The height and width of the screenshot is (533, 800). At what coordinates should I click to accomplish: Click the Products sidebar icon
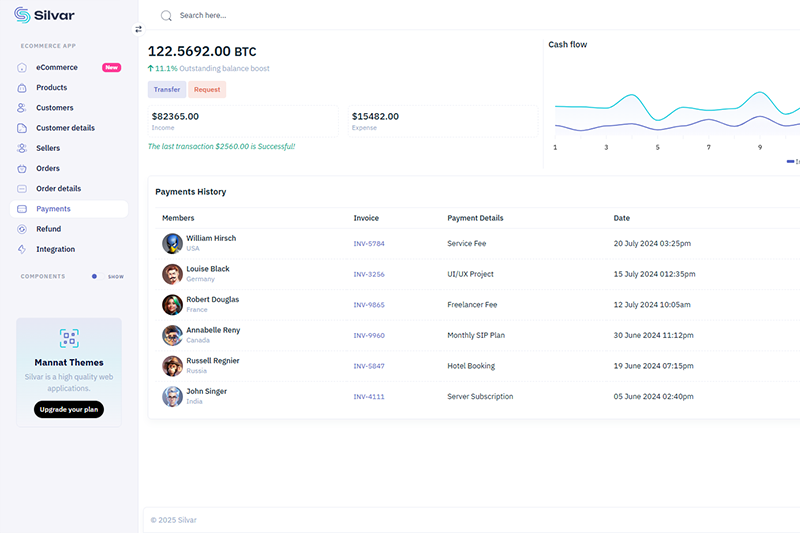click(22, 88)
